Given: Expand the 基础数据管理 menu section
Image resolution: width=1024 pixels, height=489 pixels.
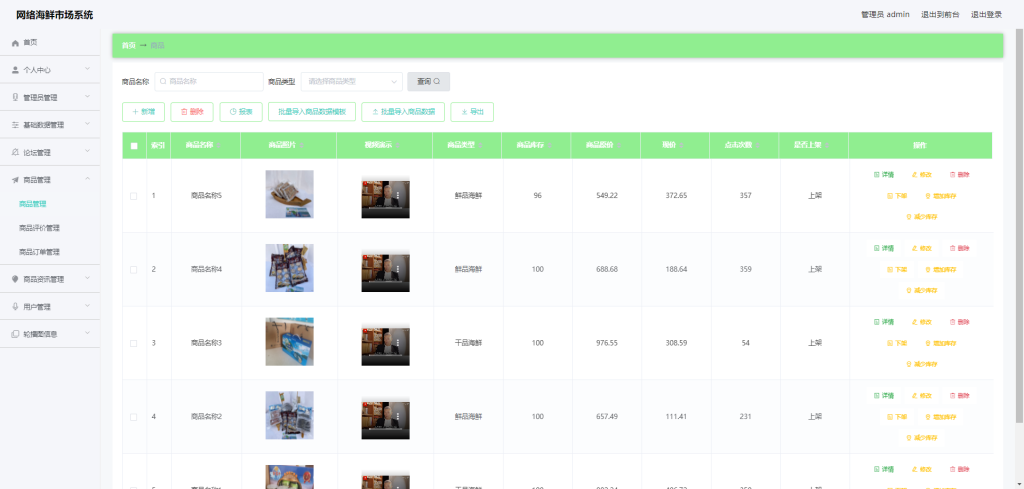Looking at the screenshot, I should (50, 125).
